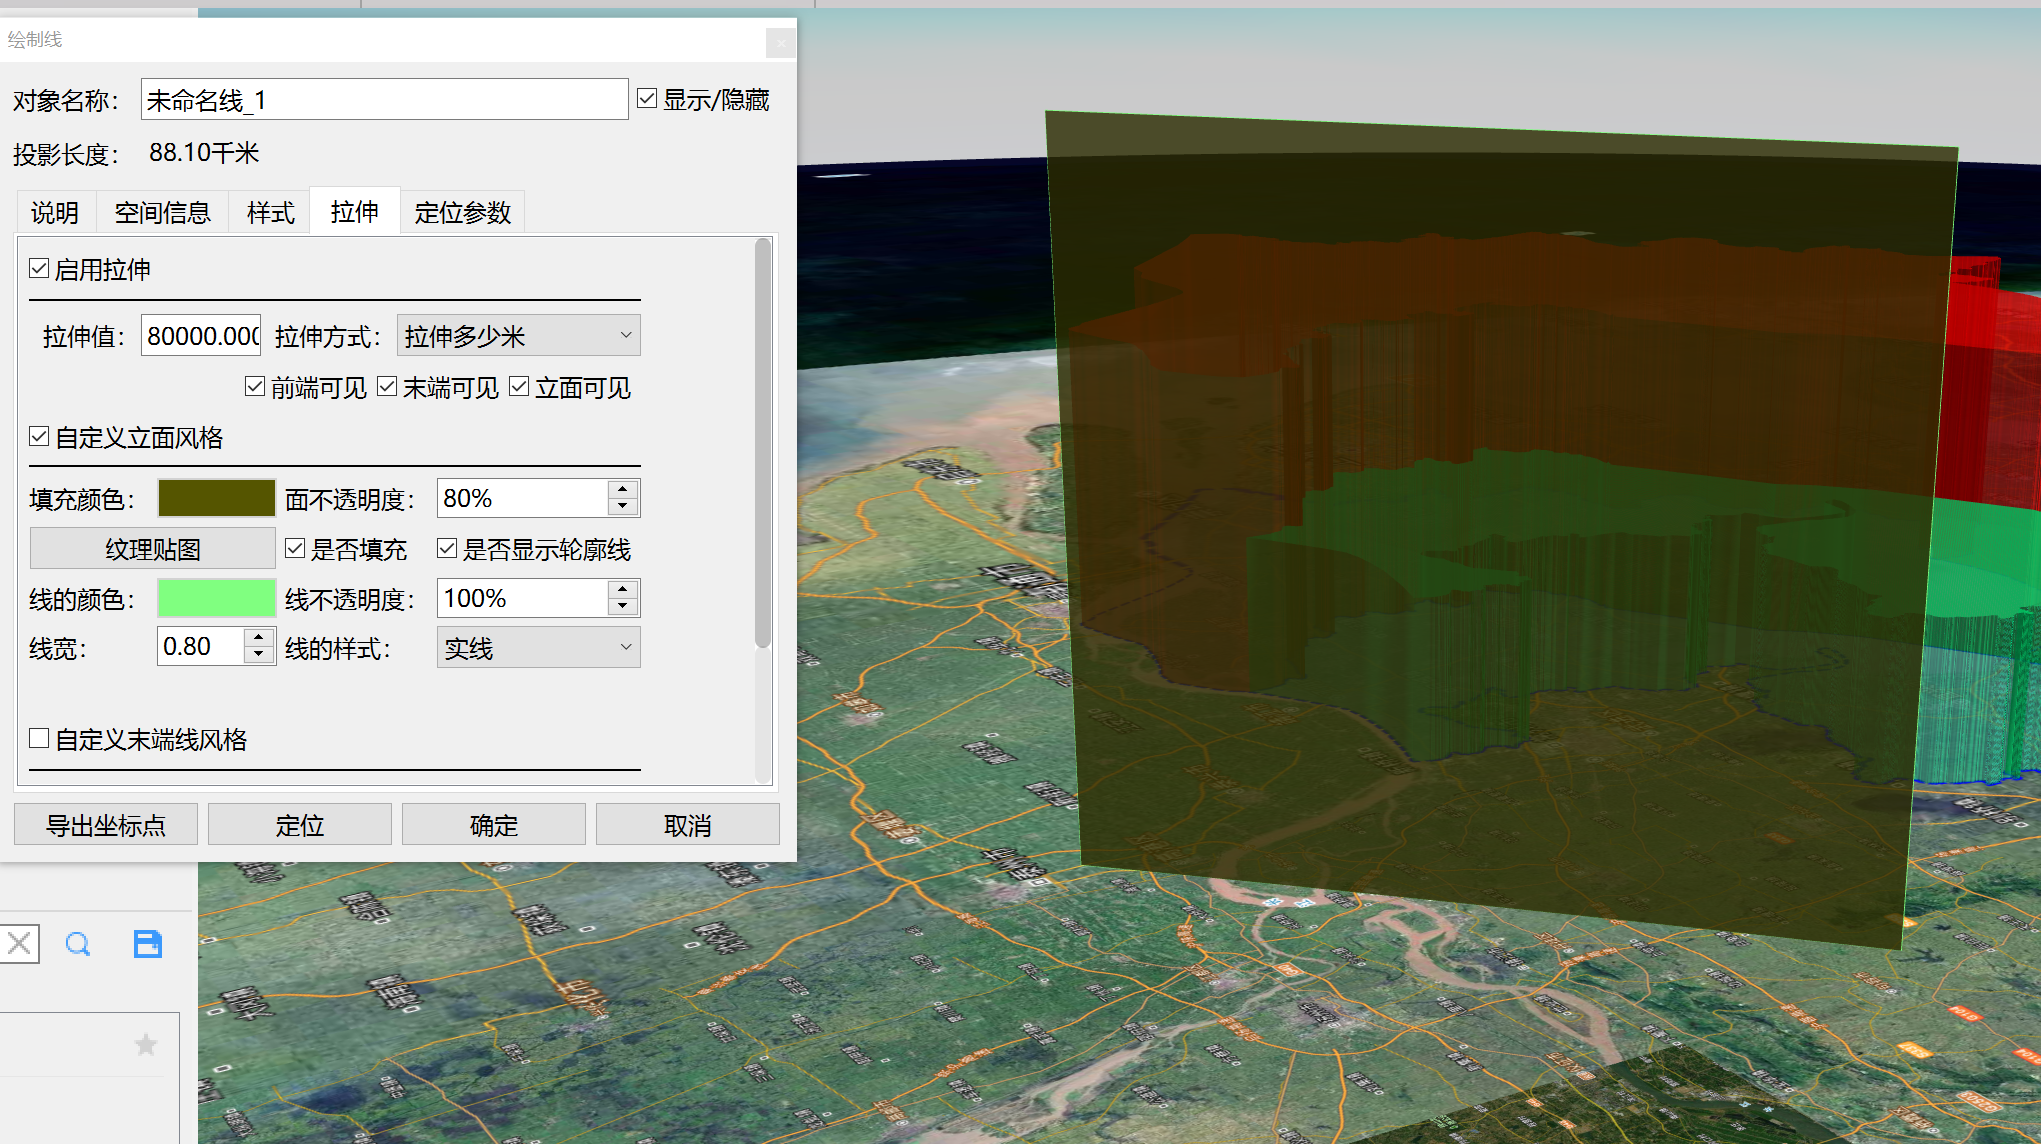Toggle 显示/隐藏 checkbox
2041x1144 pixels.
tap(647, 99)
